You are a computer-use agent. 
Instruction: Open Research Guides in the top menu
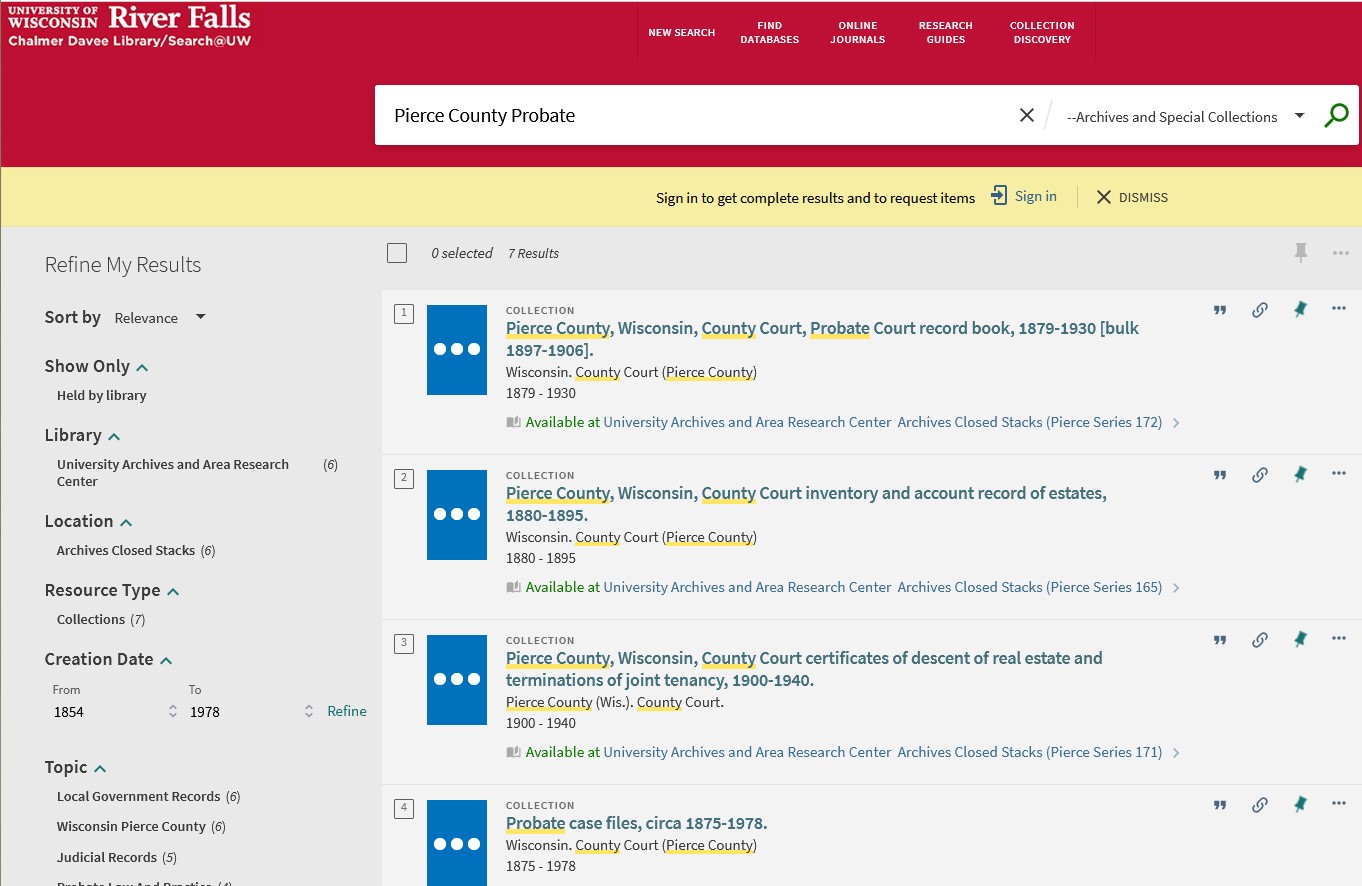(x=945, y=33)
